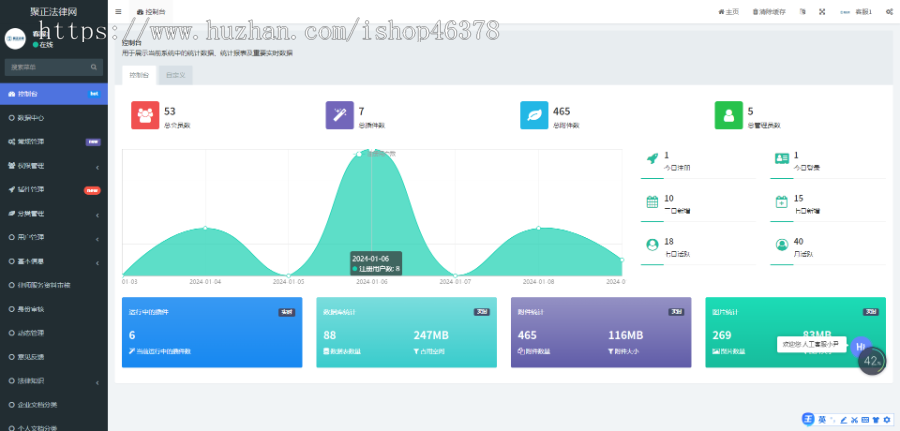The width and height of the screenshot is (900, 431).
Task: Click the purple magic wand icon showing 7
Action: tap(340, 115)
